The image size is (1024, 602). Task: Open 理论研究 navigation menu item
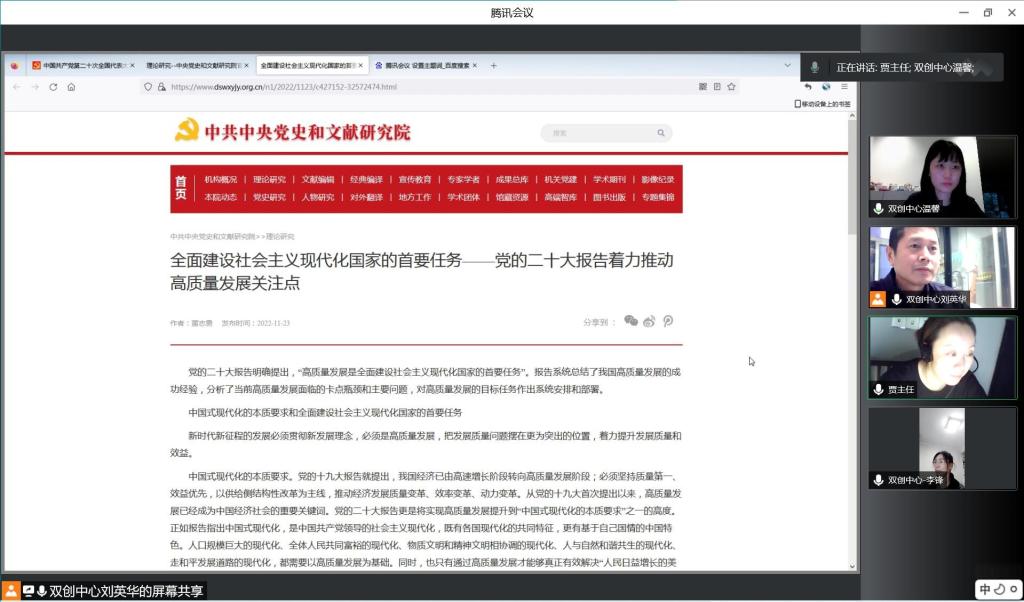click(x=269, y=180)
